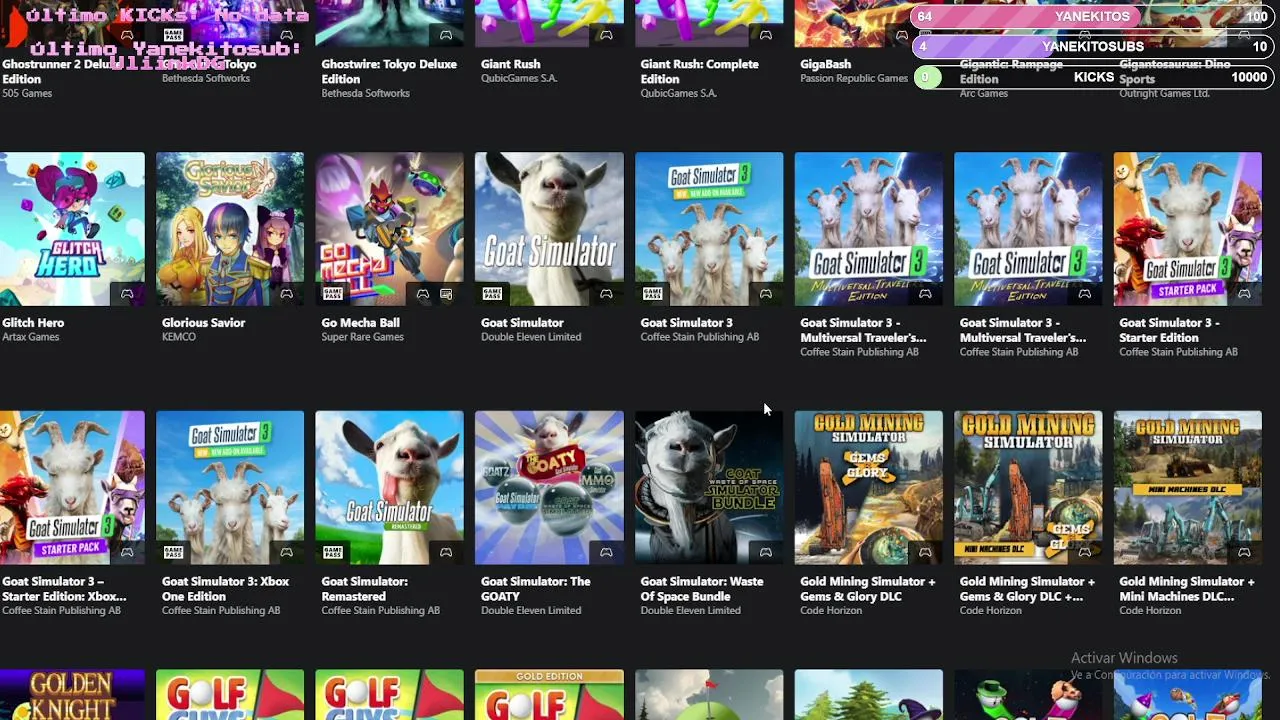This screenshot has width=1280, height=720.
Task: Click controller icon on Goat Simulator 3: Xbox One Edition
Action: coord(286,552)
